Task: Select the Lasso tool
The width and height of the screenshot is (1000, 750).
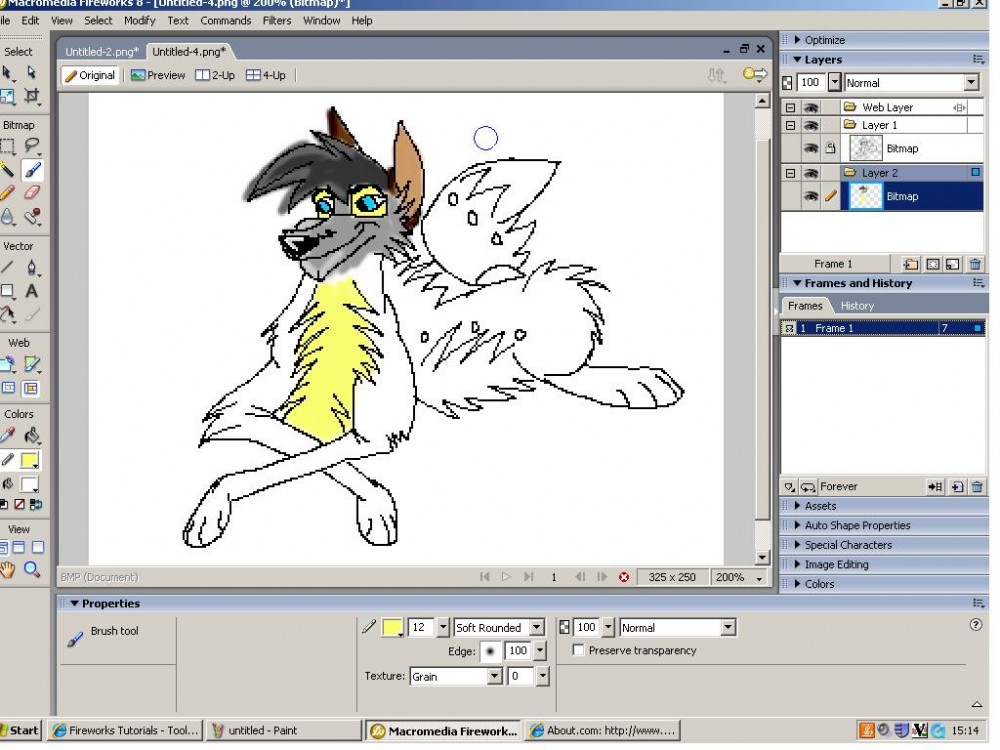Action: pyautogui.click(x=31, y=146)
